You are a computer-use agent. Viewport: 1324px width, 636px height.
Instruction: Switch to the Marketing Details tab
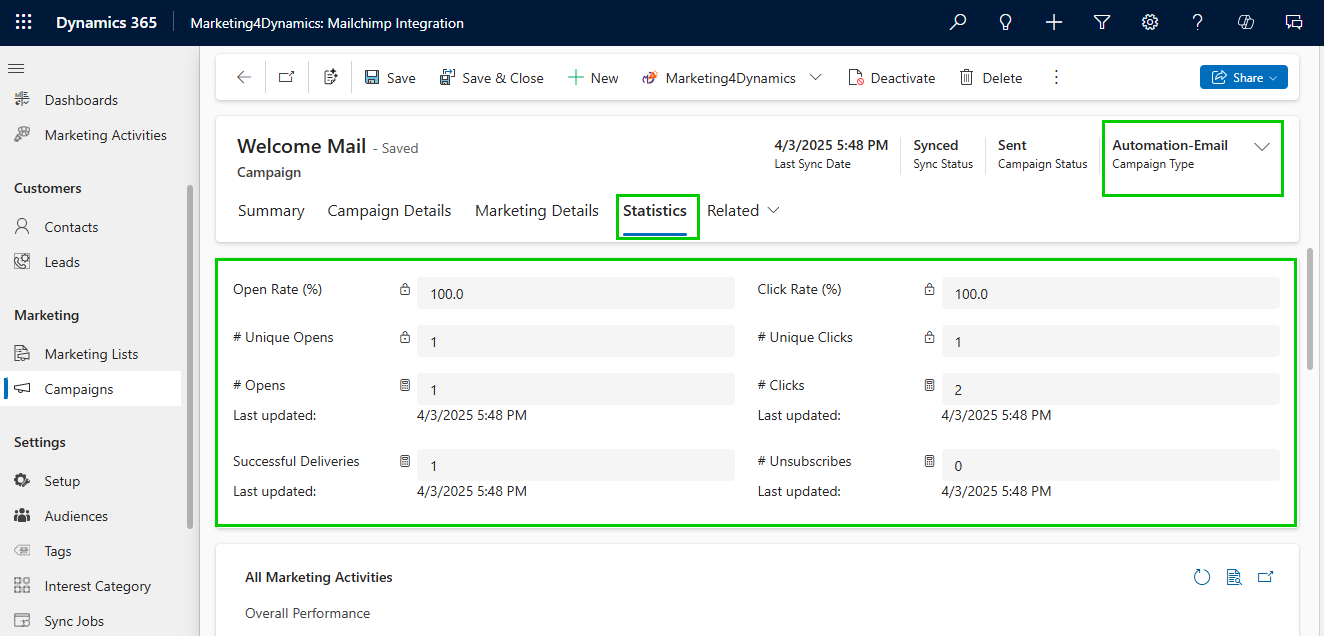[537, 210]
